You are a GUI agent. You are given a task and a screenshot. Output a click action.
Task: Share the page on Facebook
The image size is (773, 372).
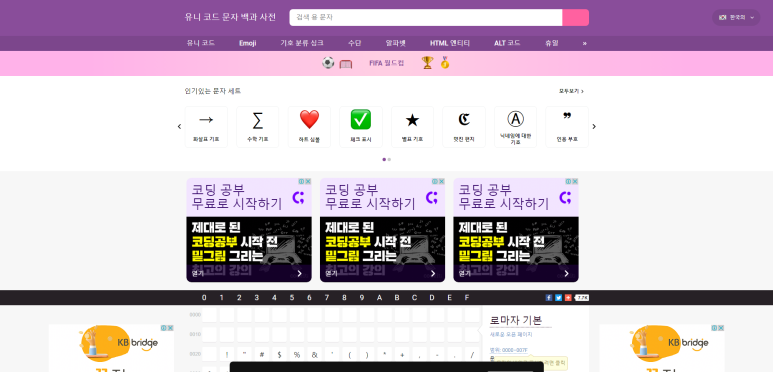tap(549, 298)
